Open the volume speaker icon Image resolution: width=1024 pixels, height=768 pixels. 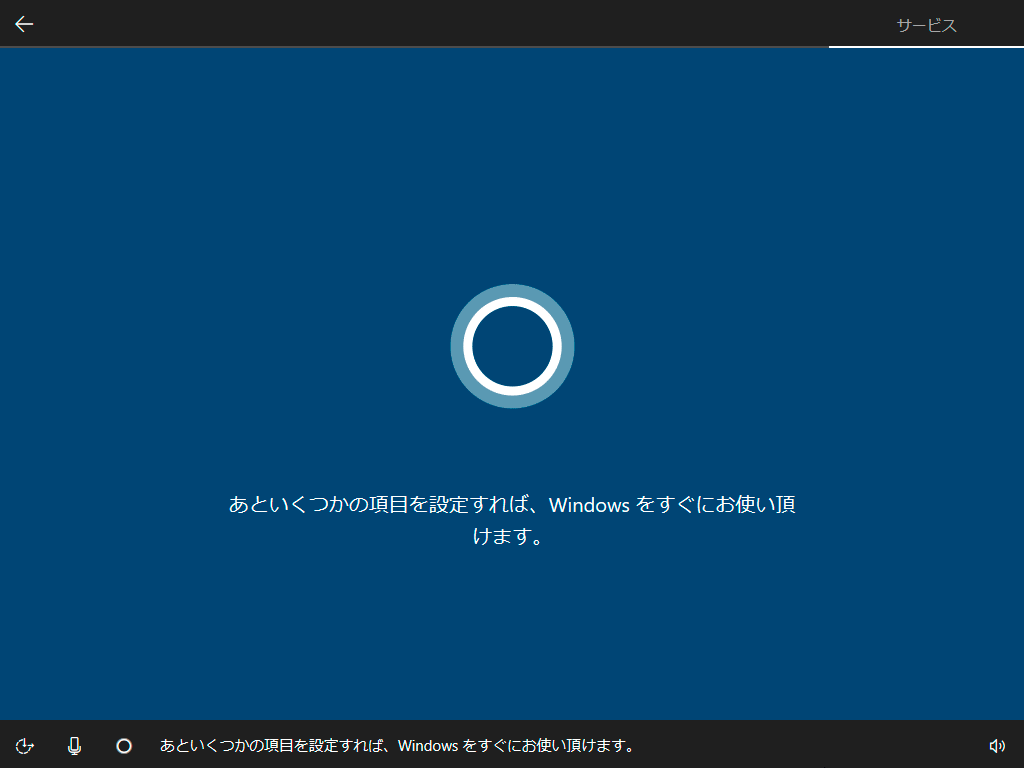(x=997, y=746)
